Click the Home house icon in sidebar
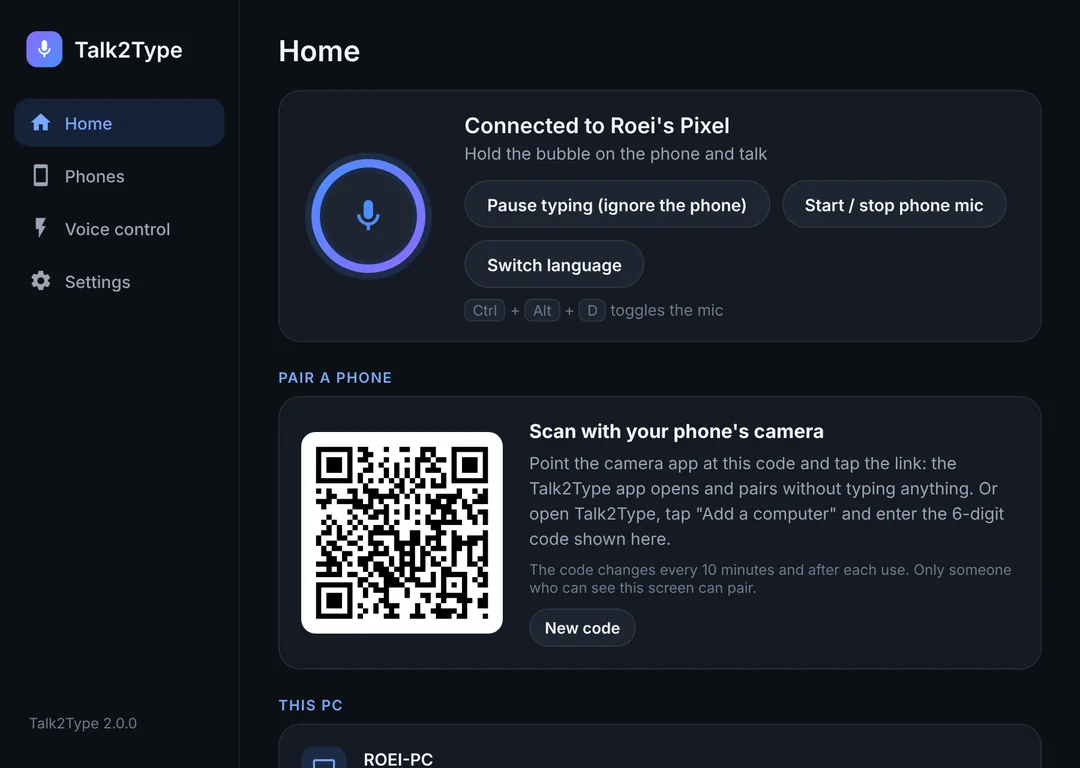 point(41,123)
